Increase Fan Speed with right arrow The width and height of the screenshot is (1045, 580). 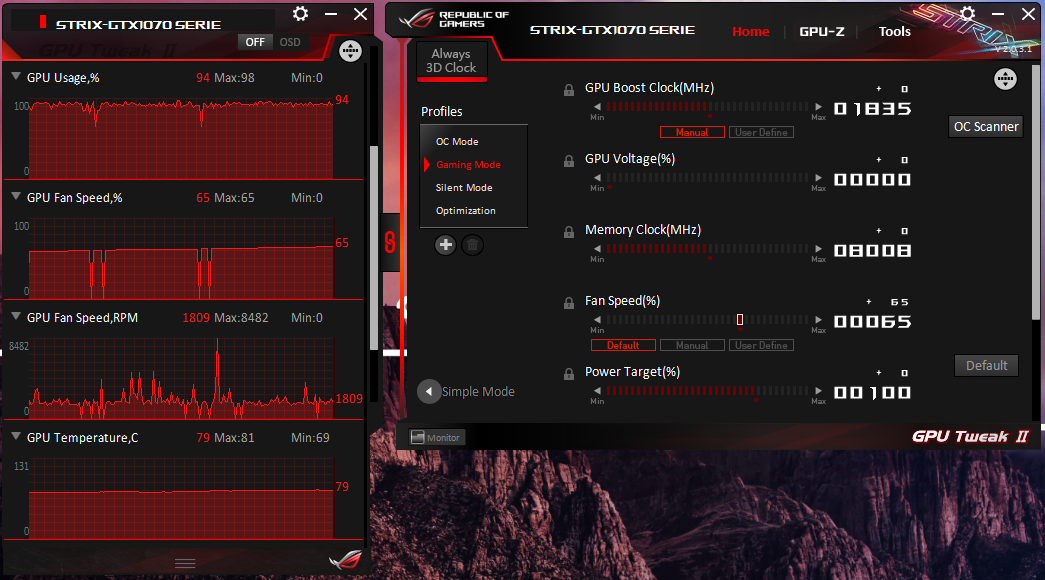pos(818,320)
